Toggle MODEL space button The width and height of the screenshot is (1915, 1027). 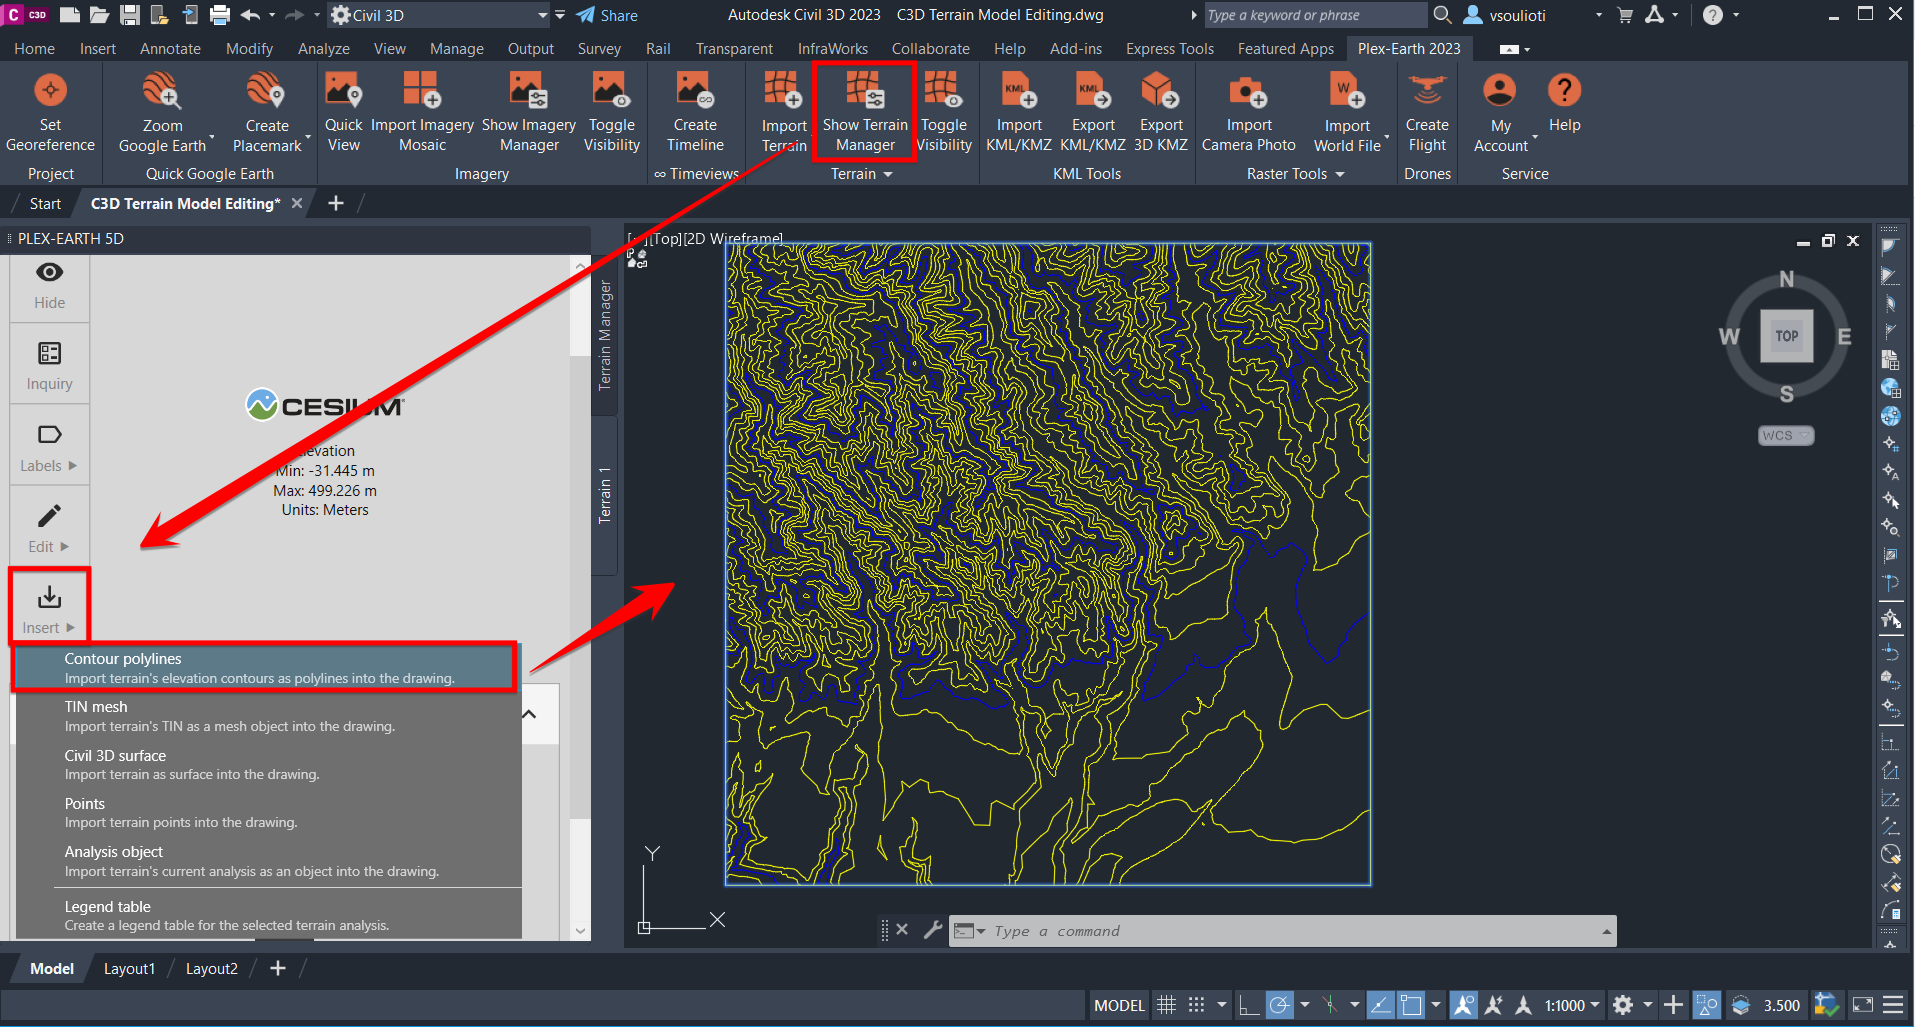tap(1119, 1005)
